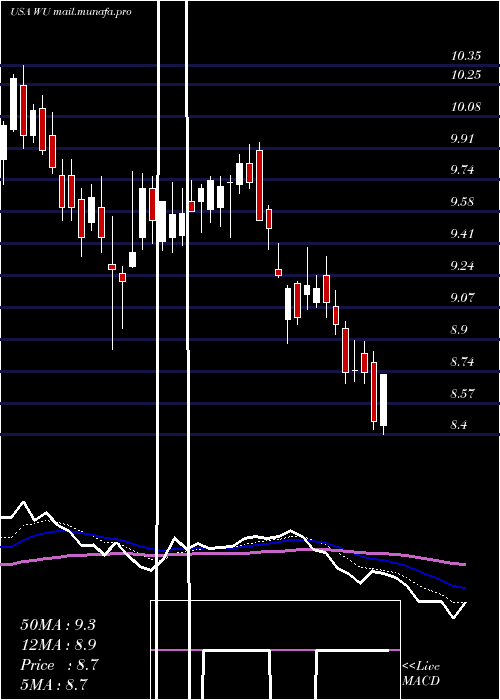
Task: Click the 10.35 price axis label
Action: click(466, 56)
